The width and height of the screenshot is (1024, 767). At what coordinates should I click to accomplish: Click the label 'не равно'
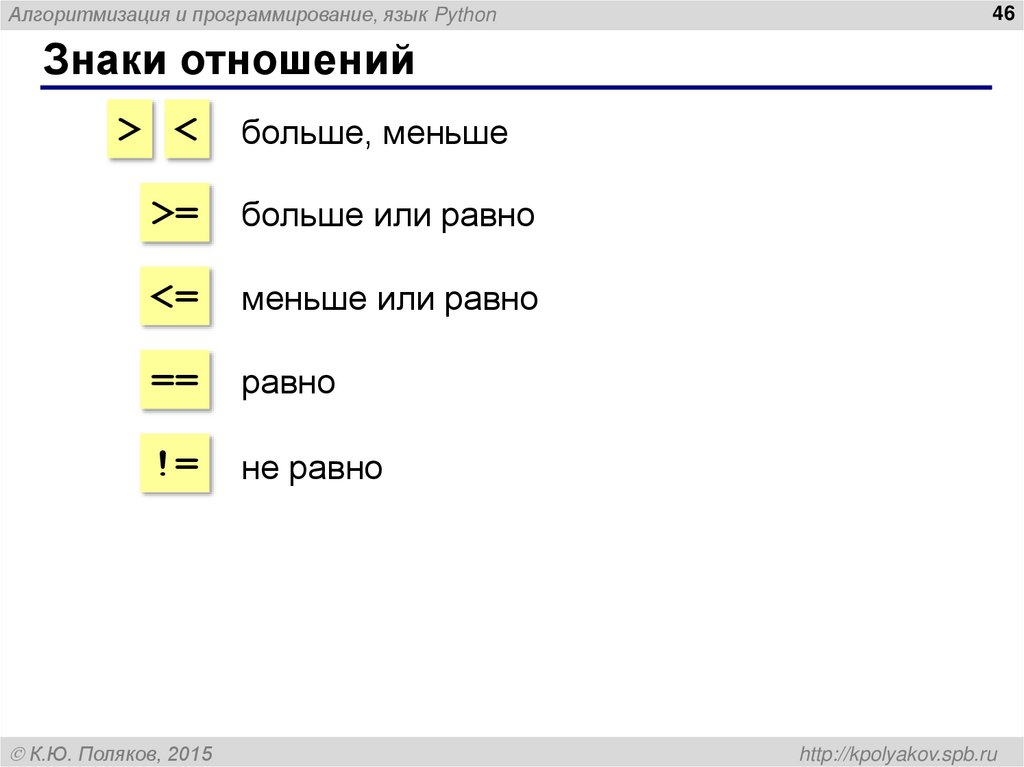(x=311, y=466)
